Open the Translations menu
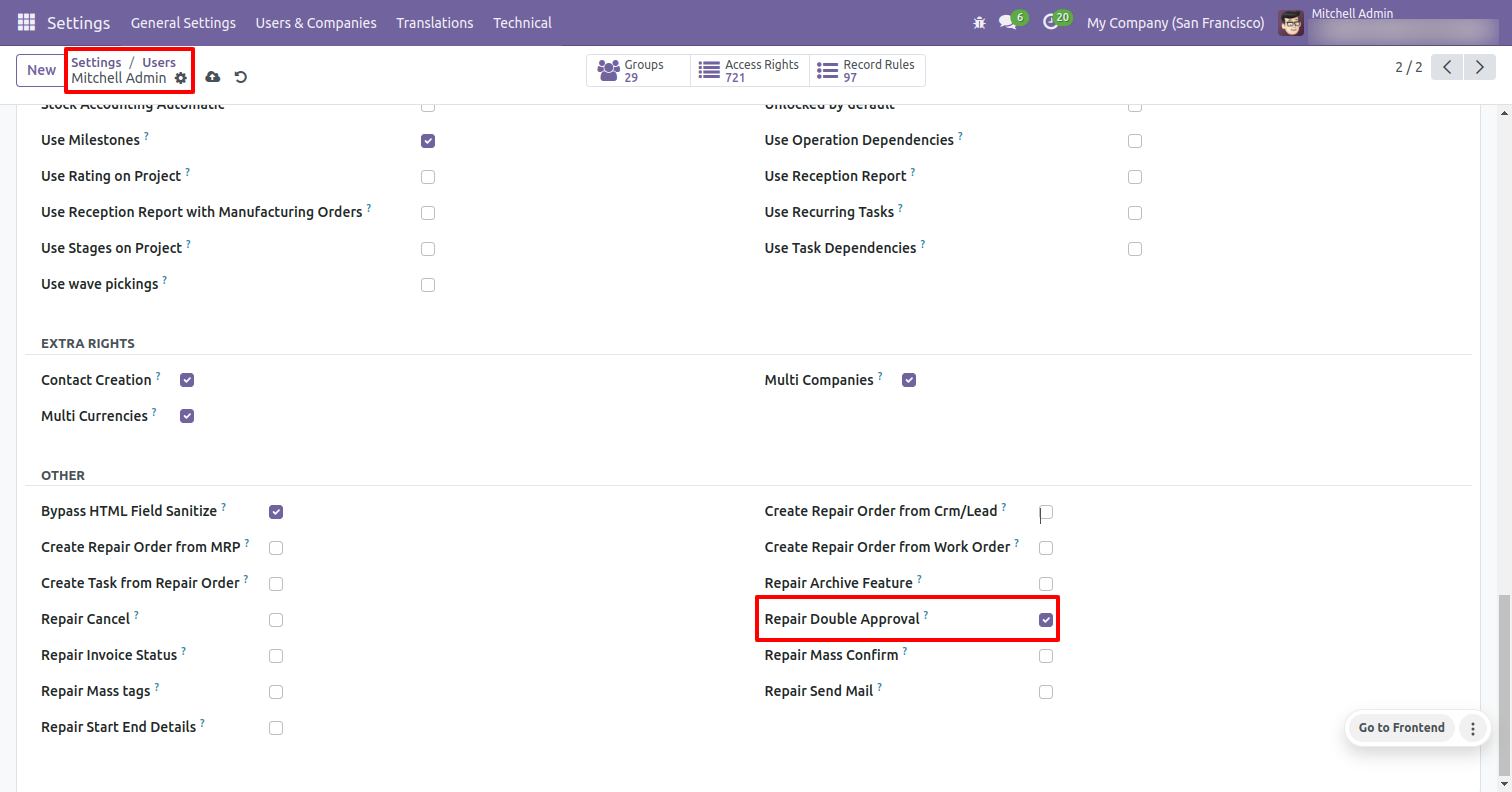 (435, 23)
